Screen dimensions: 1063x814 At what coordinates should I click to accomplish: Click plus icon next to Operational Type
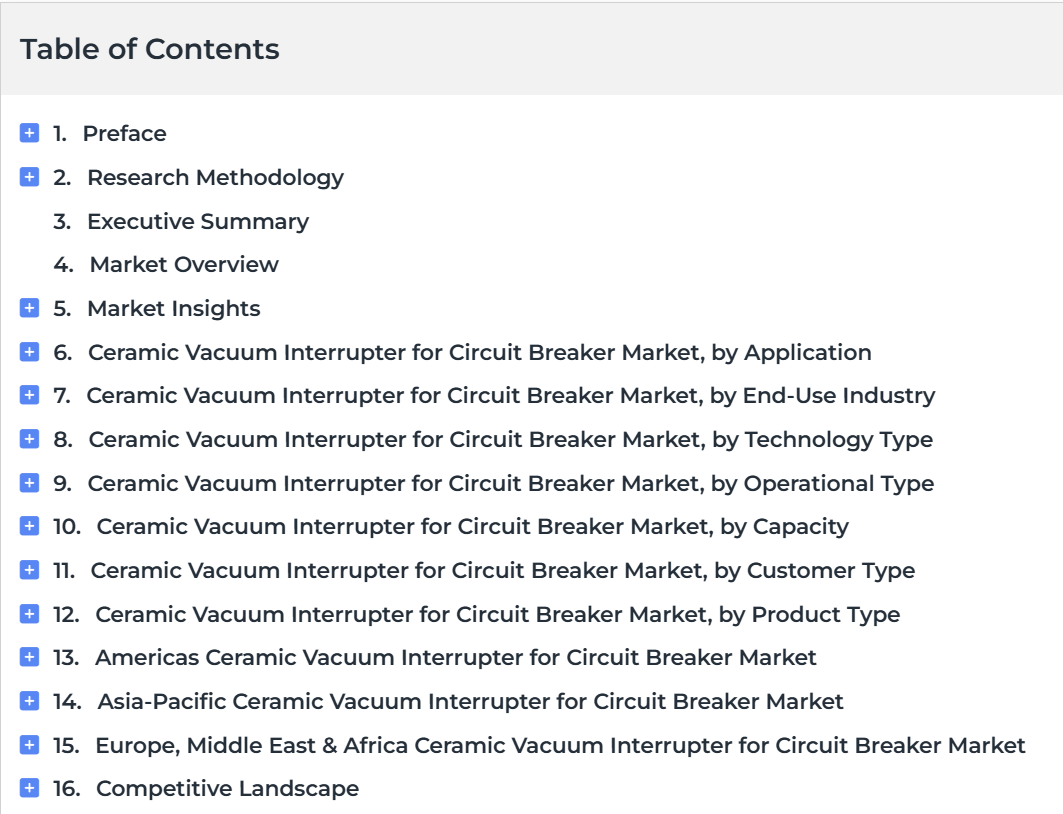(x=29, y=483)
